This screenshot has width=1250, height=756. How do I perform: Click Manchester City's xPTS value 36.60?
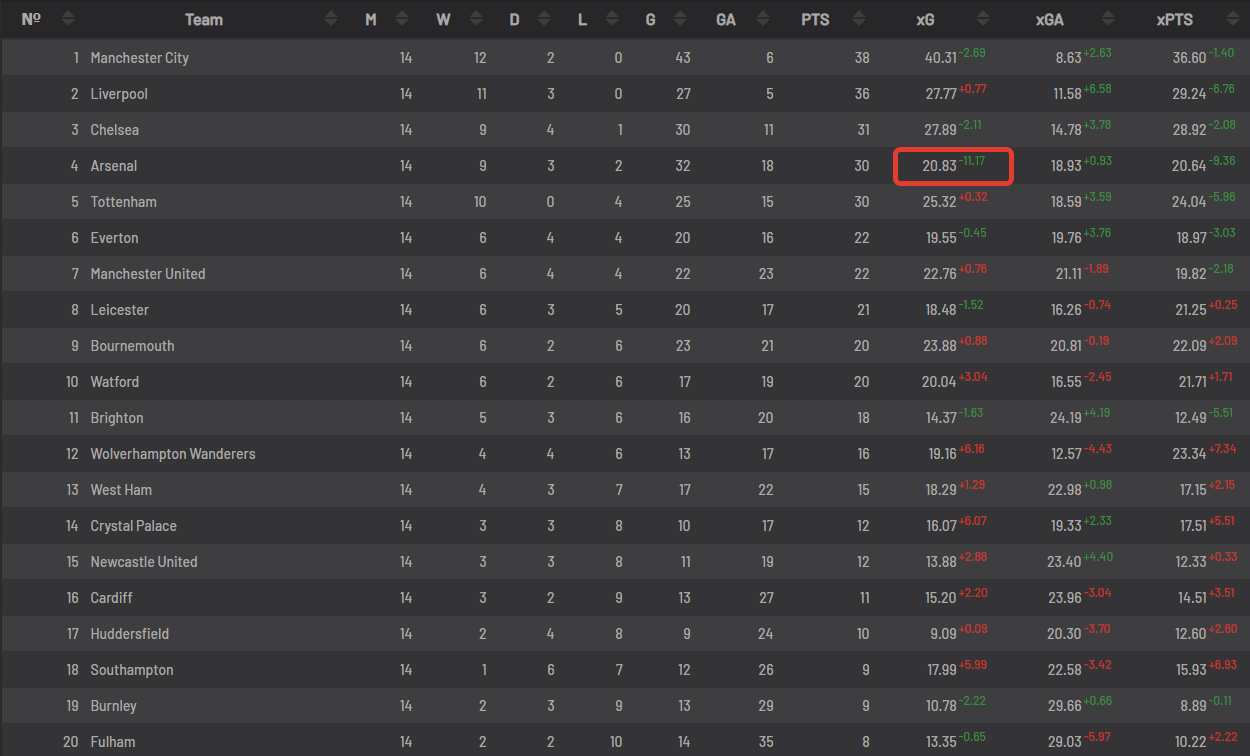(1189, 58)
